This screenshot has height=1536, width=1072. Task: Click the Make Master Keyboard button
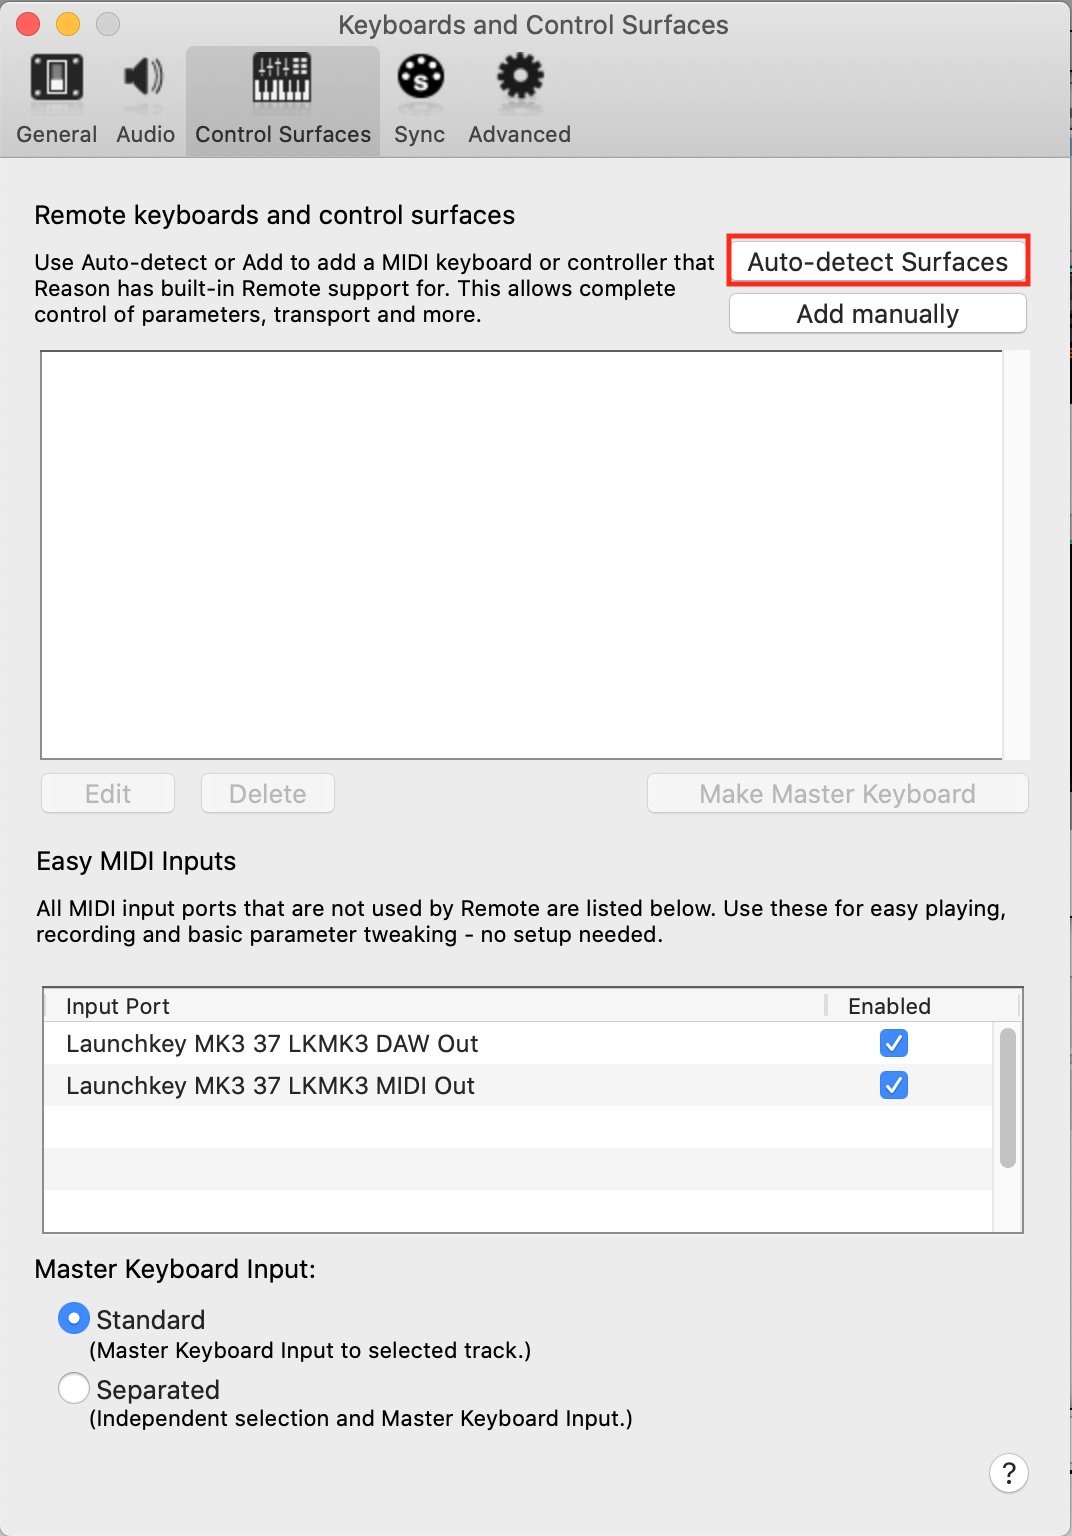tap(838, 794)
